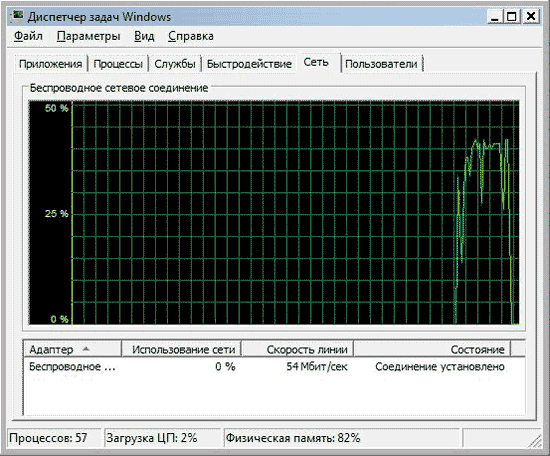Click the window resize grip
550x456 pixels.
click(535, 441)
